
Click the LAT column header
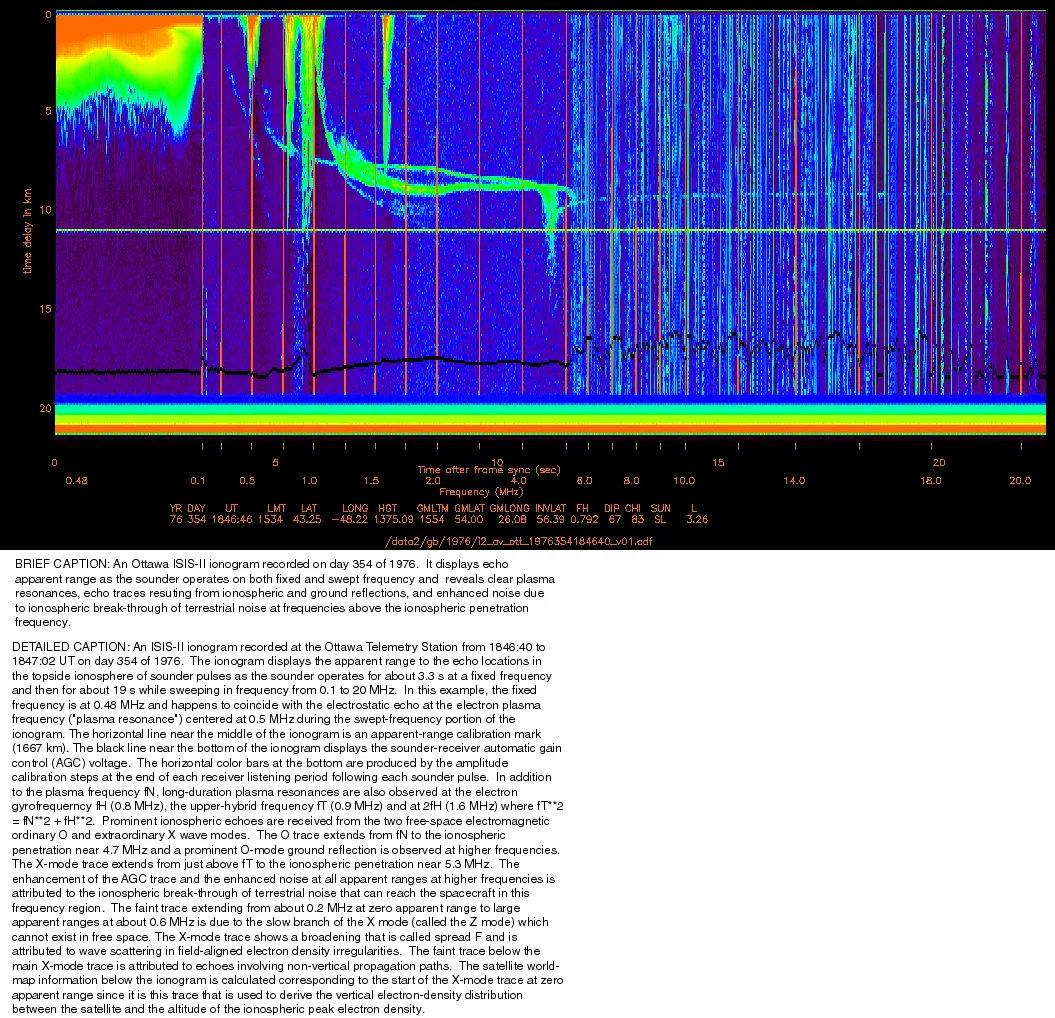tap(309, 508)
